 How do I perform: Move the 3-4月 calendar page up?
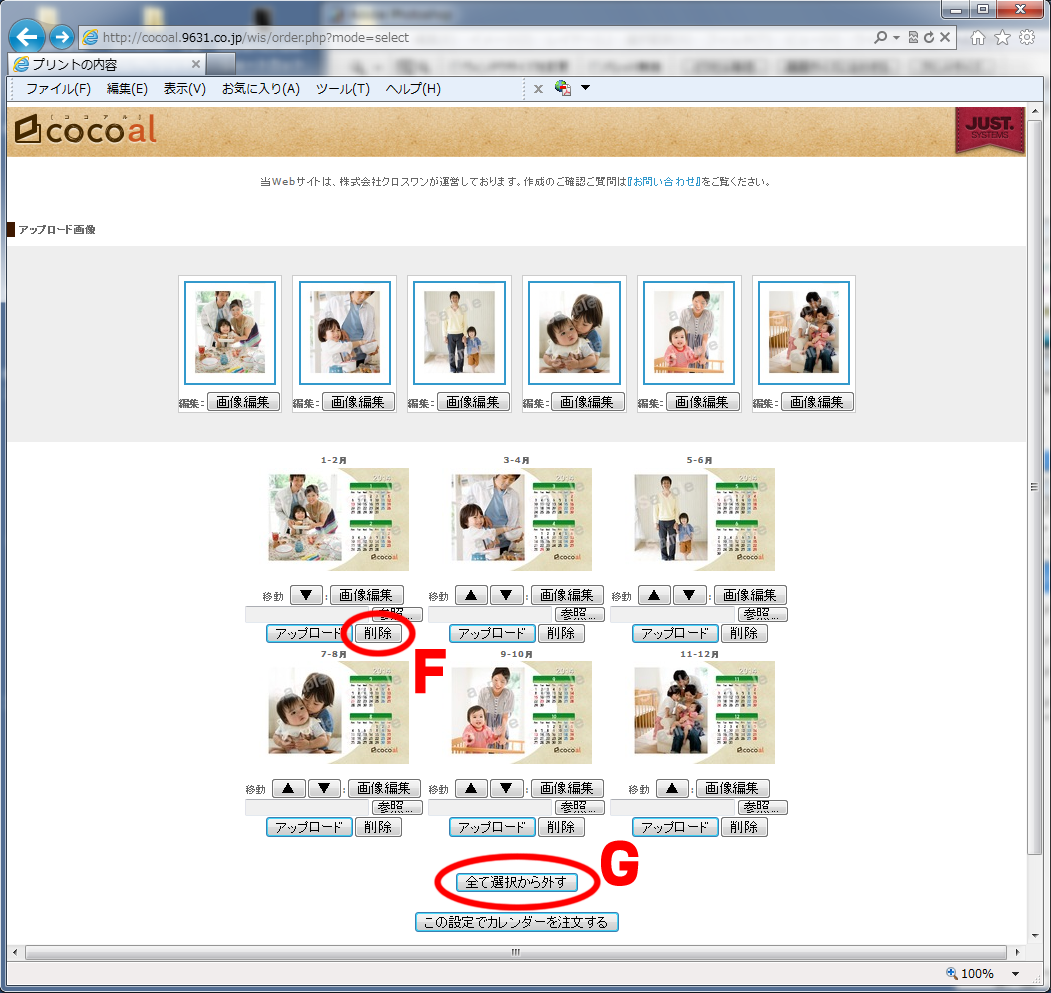point(471,595)
